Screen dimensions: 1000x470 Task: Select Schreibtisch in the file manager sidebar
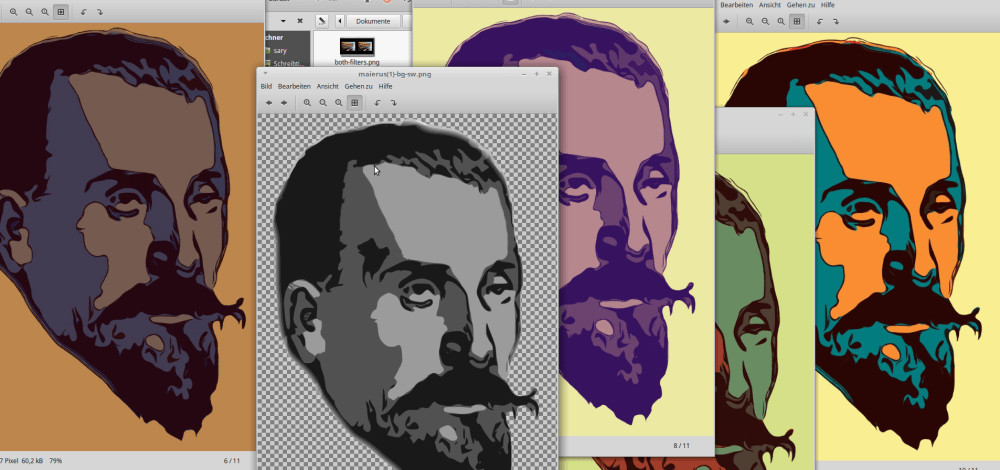pyautogui.click(x=287, y=63)
